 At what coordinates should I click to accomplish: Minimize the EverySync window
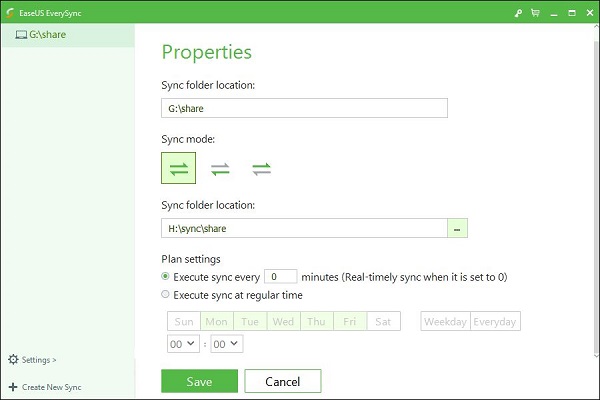pyautogui.click(x=554, y=14)
